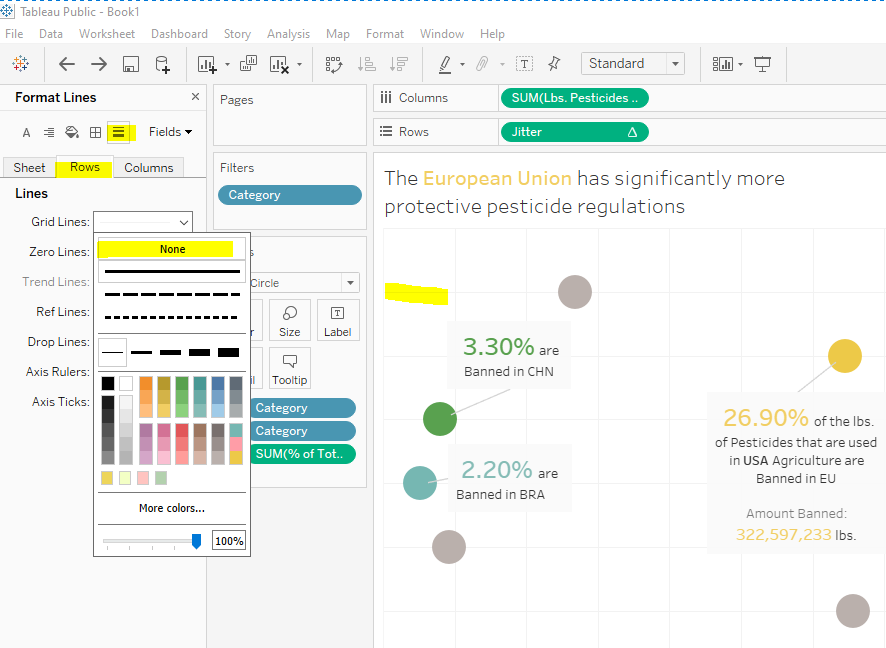Choose the short dotted line style
Screen dimensions: 886x648
(x=172, y=317)
